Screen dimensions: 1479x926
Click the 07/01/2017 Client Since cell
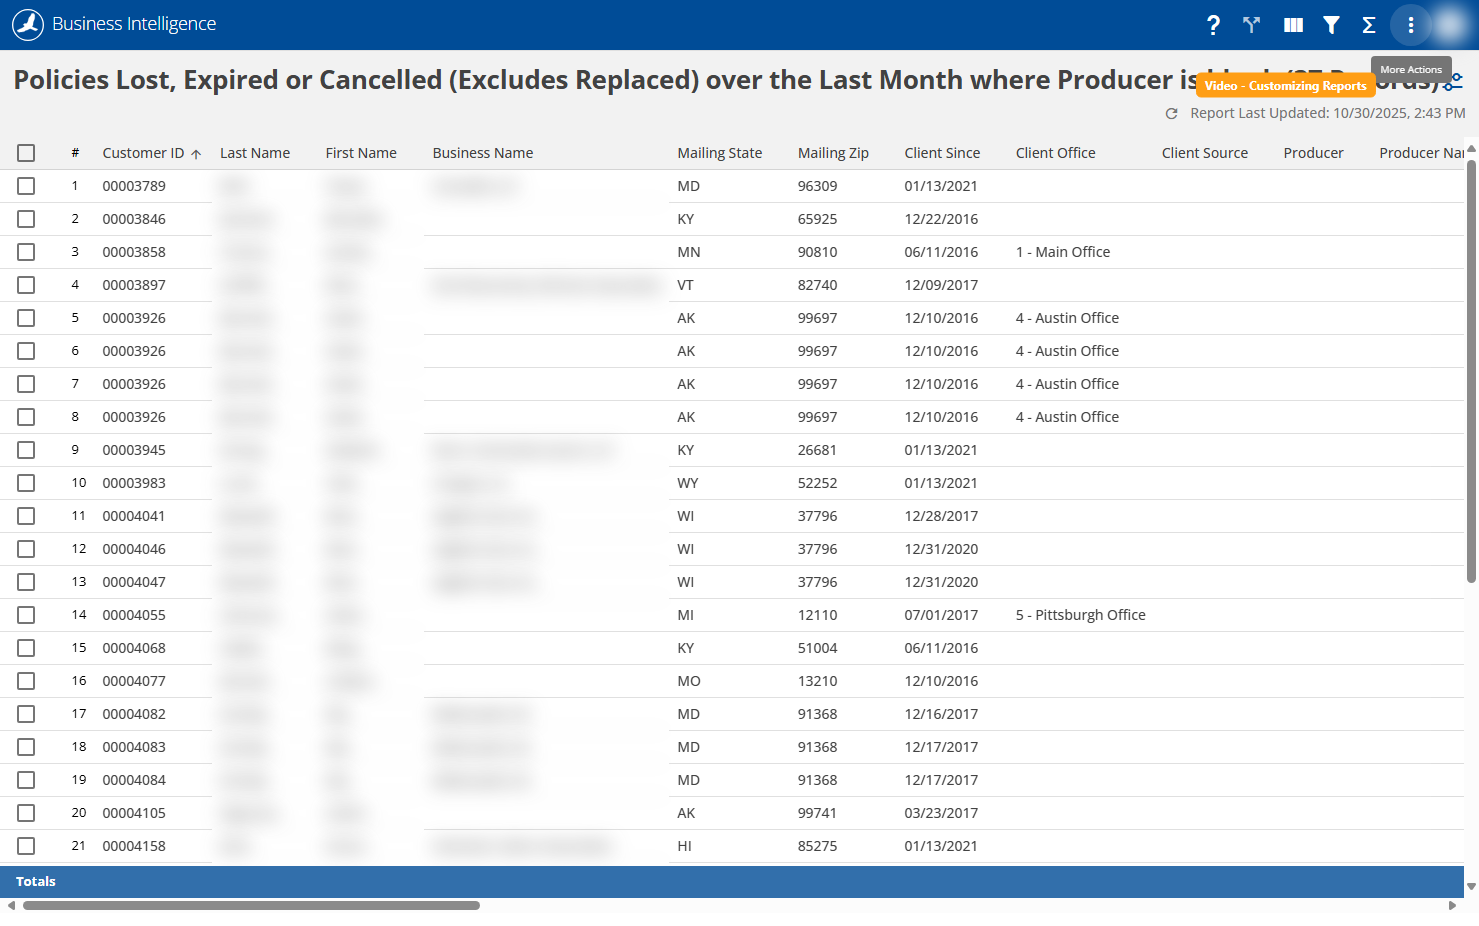coord(941,615)
